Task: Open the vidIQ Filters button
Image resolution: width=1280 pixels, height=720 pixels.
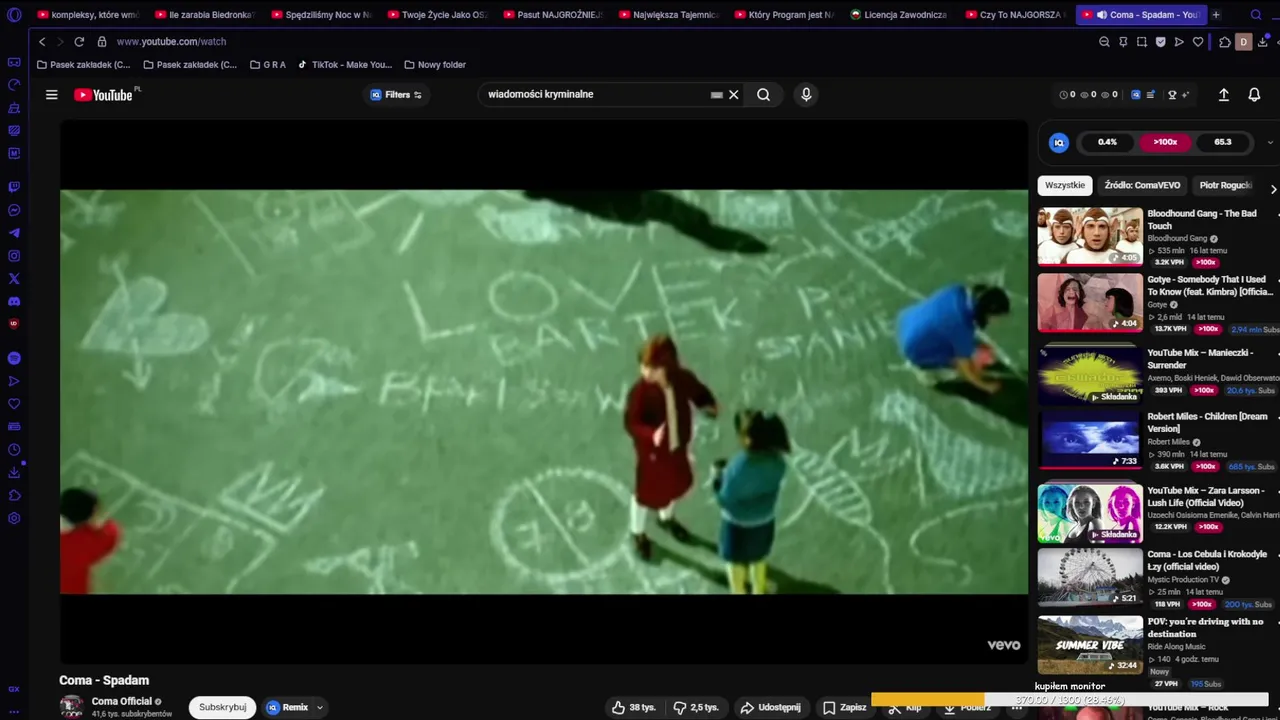Action: click(396, 95)
